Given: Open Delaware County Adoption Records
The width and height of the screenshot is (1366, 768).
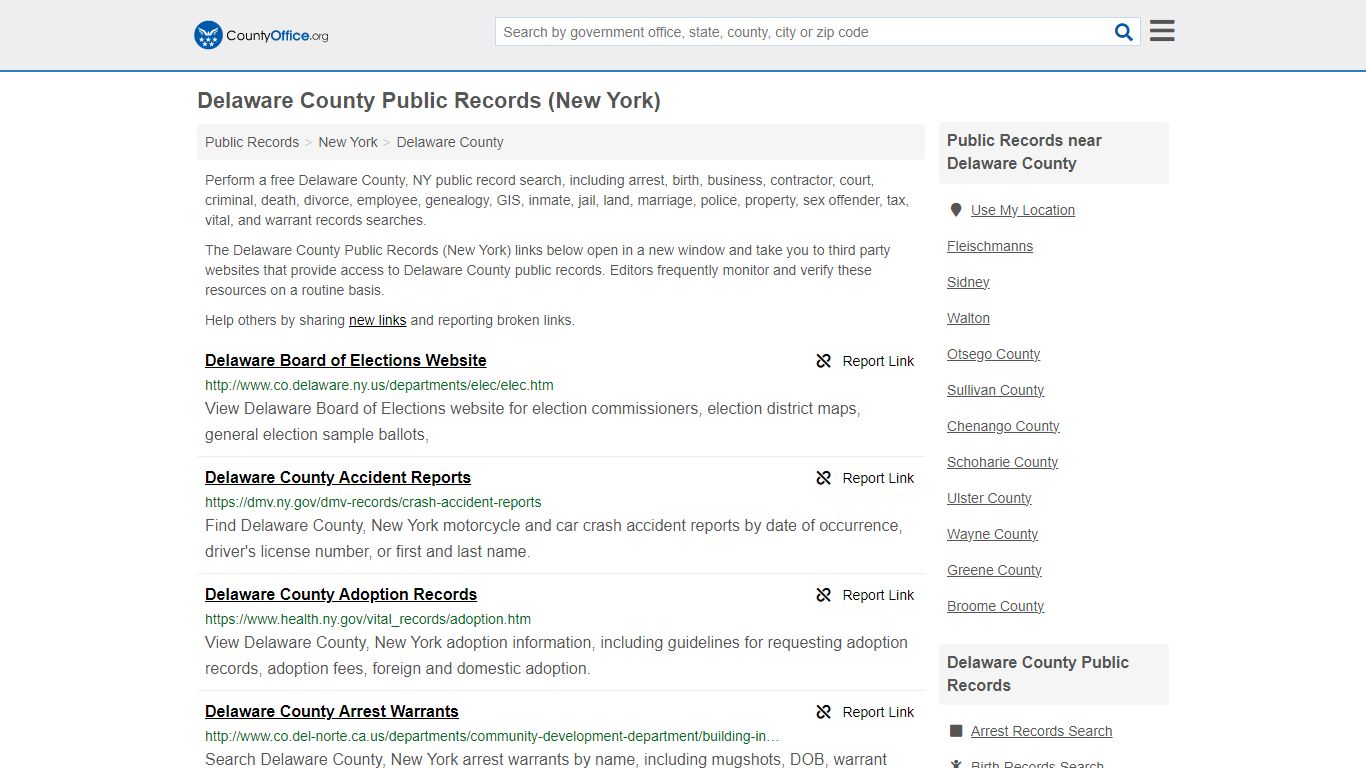Looking at the screenshot, I should click(341, 594).
